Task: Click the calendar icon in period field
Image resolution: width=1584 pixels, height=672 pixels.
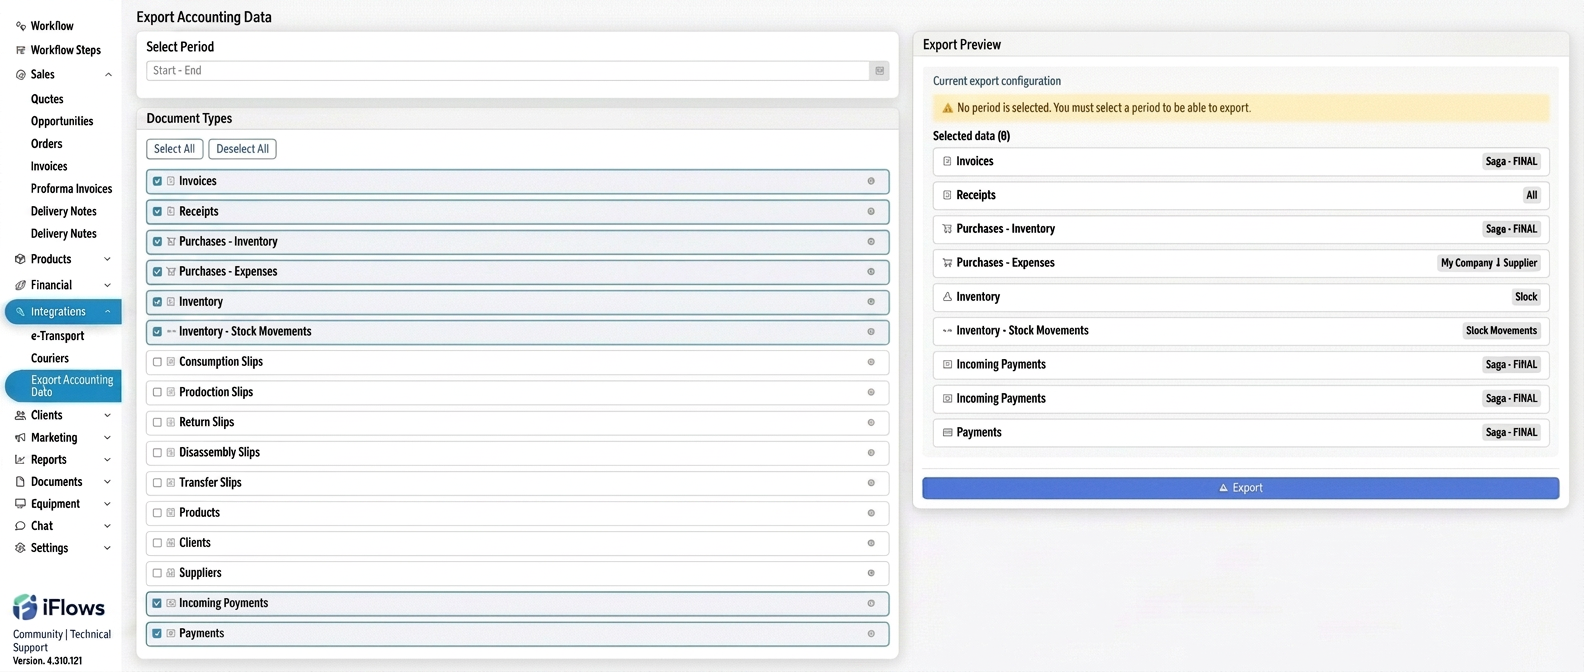Action: [879, 71]
